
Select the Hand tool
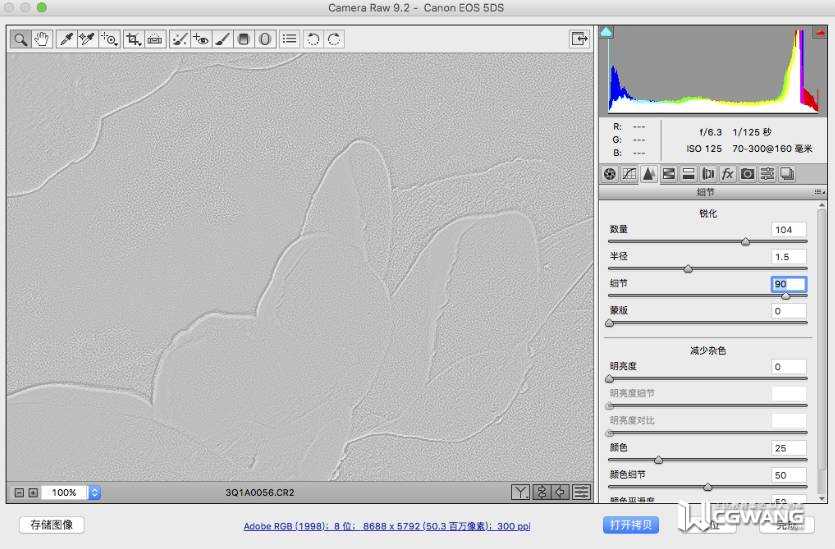[42, 39]
